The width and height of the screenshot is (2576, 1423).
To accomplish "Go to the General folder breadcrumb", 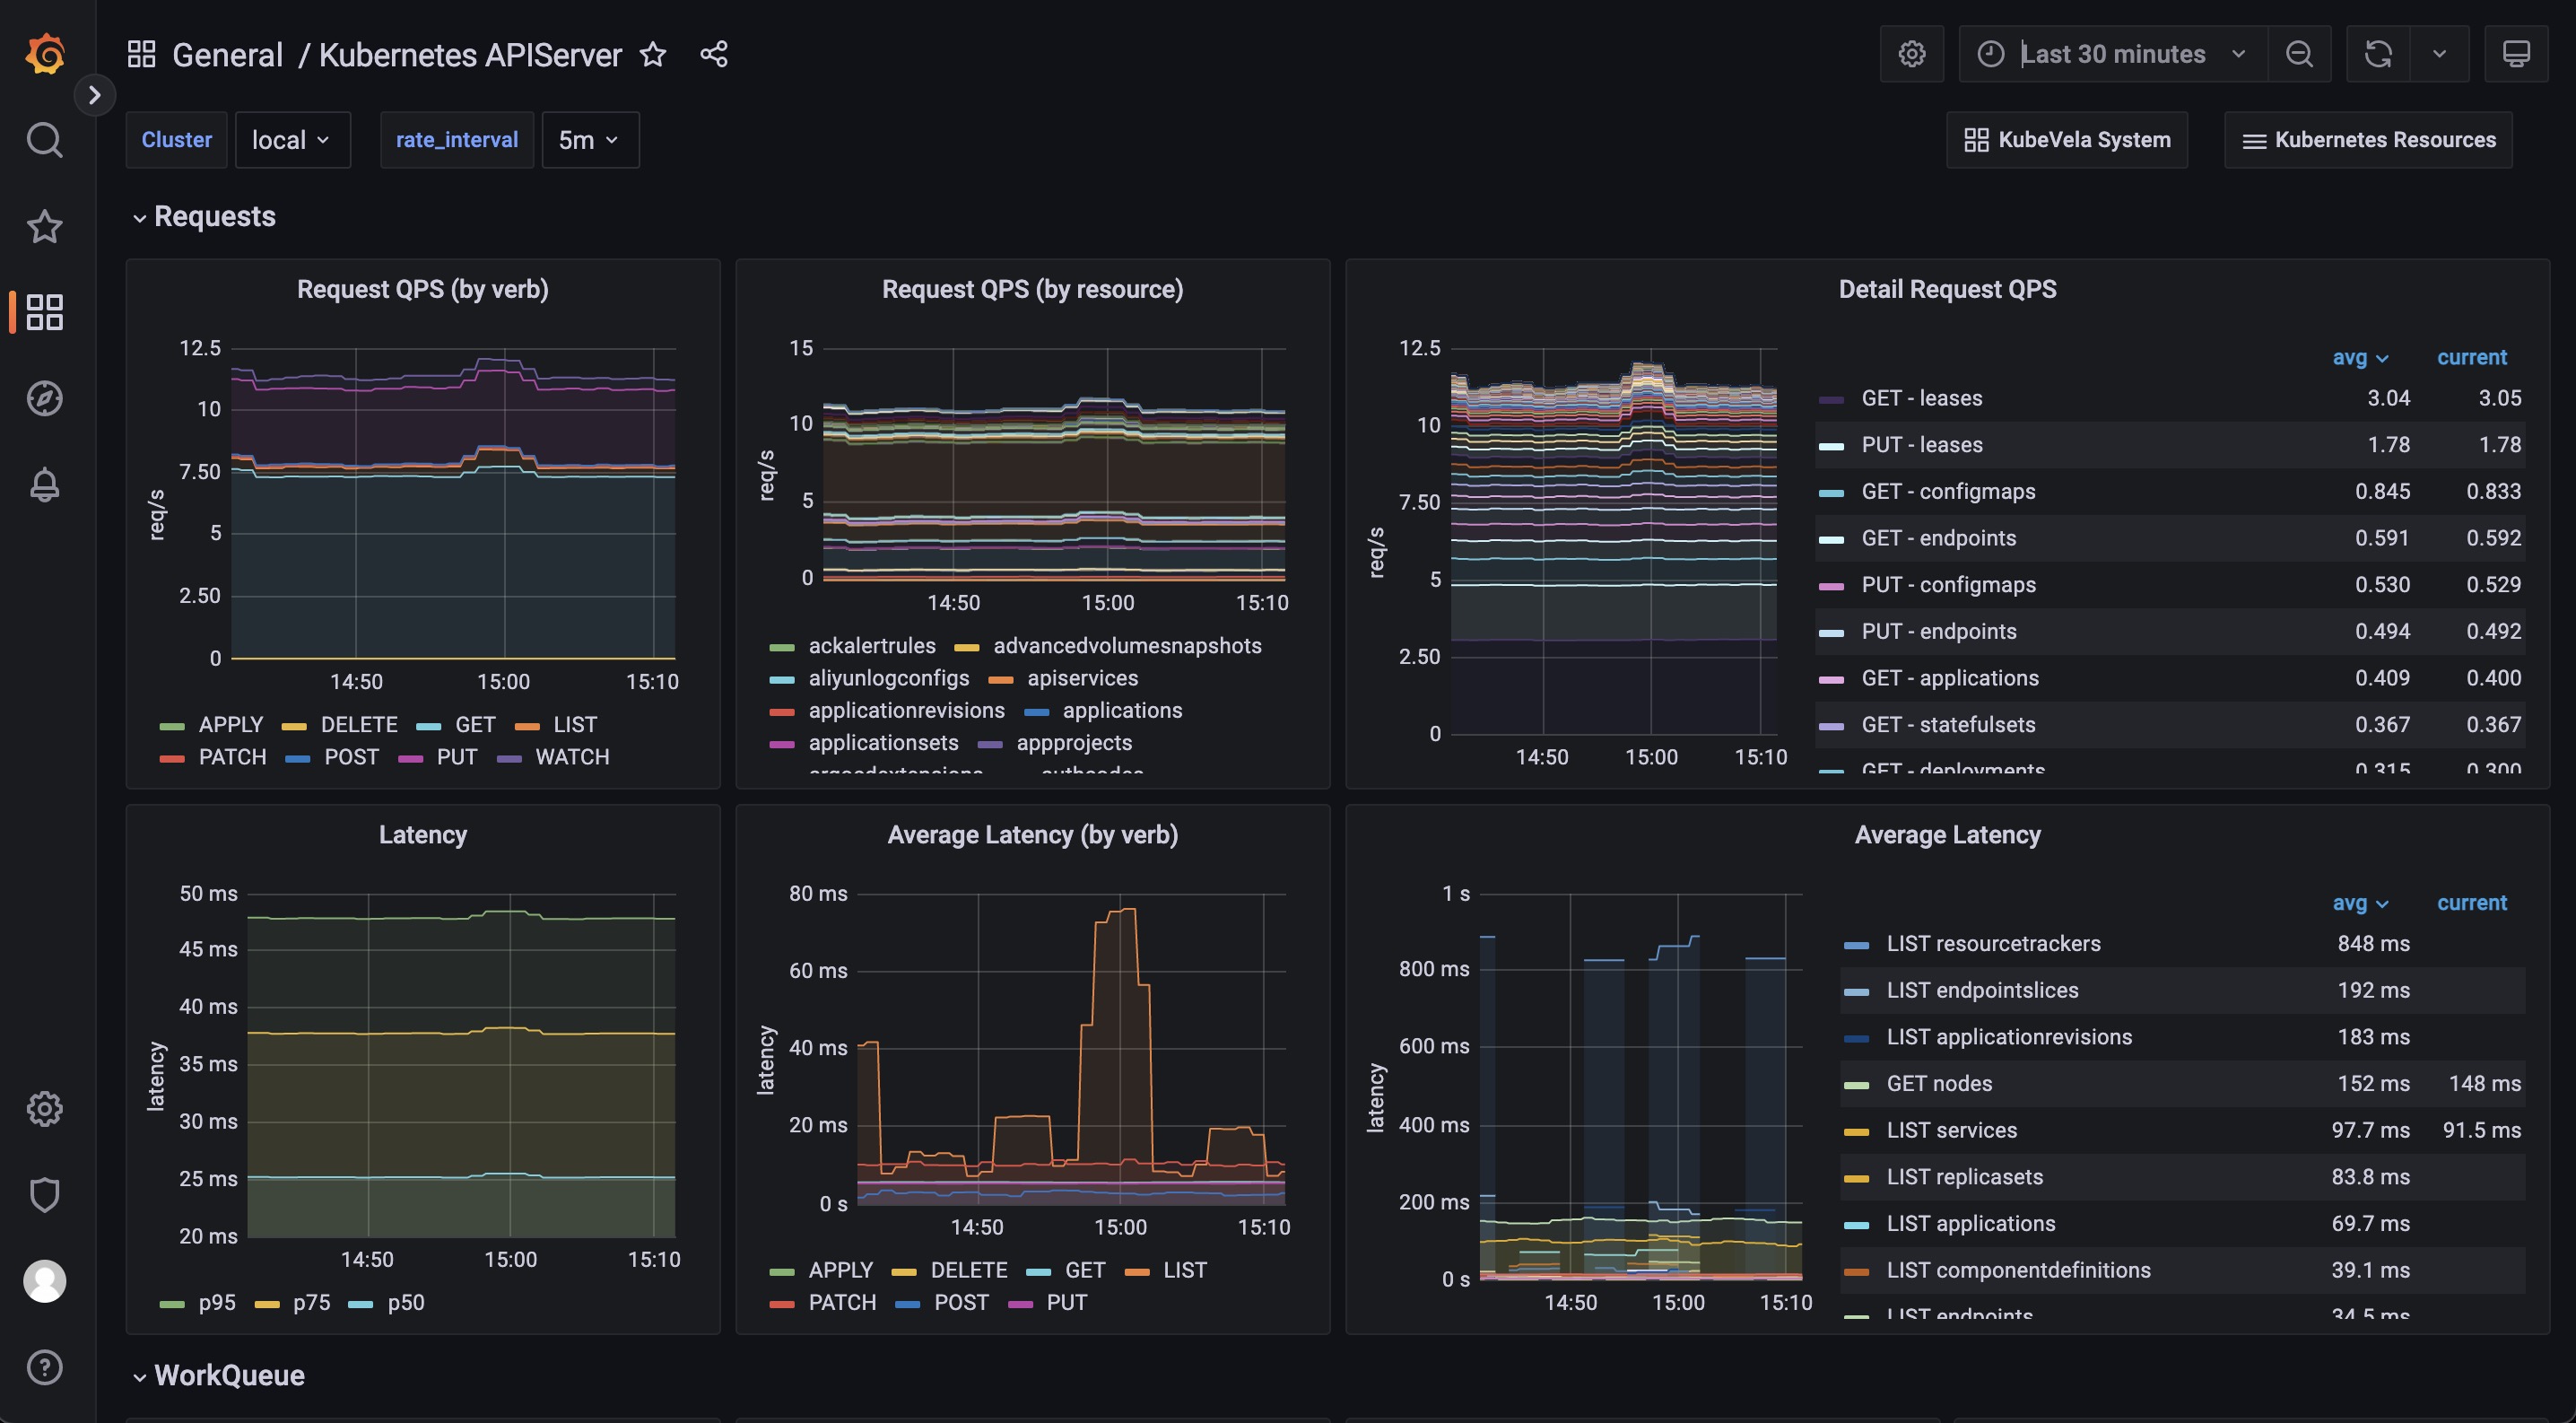I will coord(227,54).
